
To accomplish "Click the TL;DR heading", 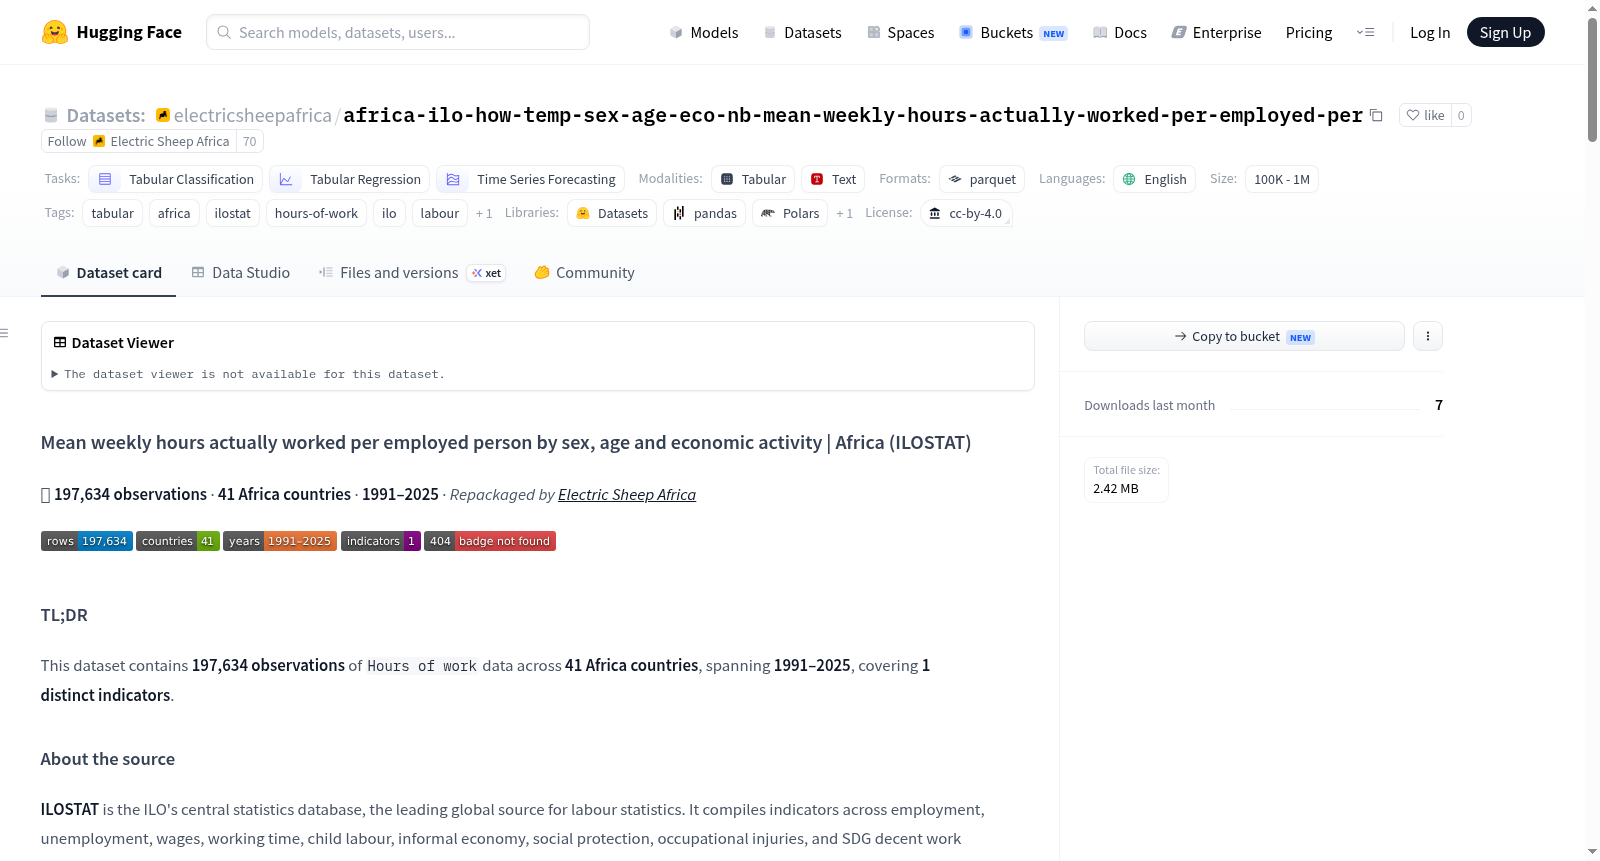I will (x=64, y=615).
